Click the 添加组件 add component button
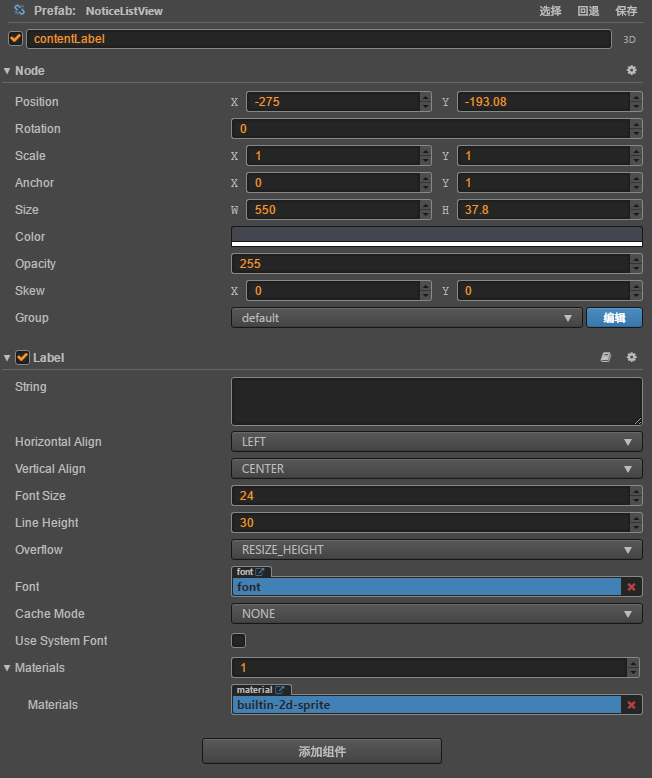652x778 pixels. pyautogui.click(x=322, y=751)
